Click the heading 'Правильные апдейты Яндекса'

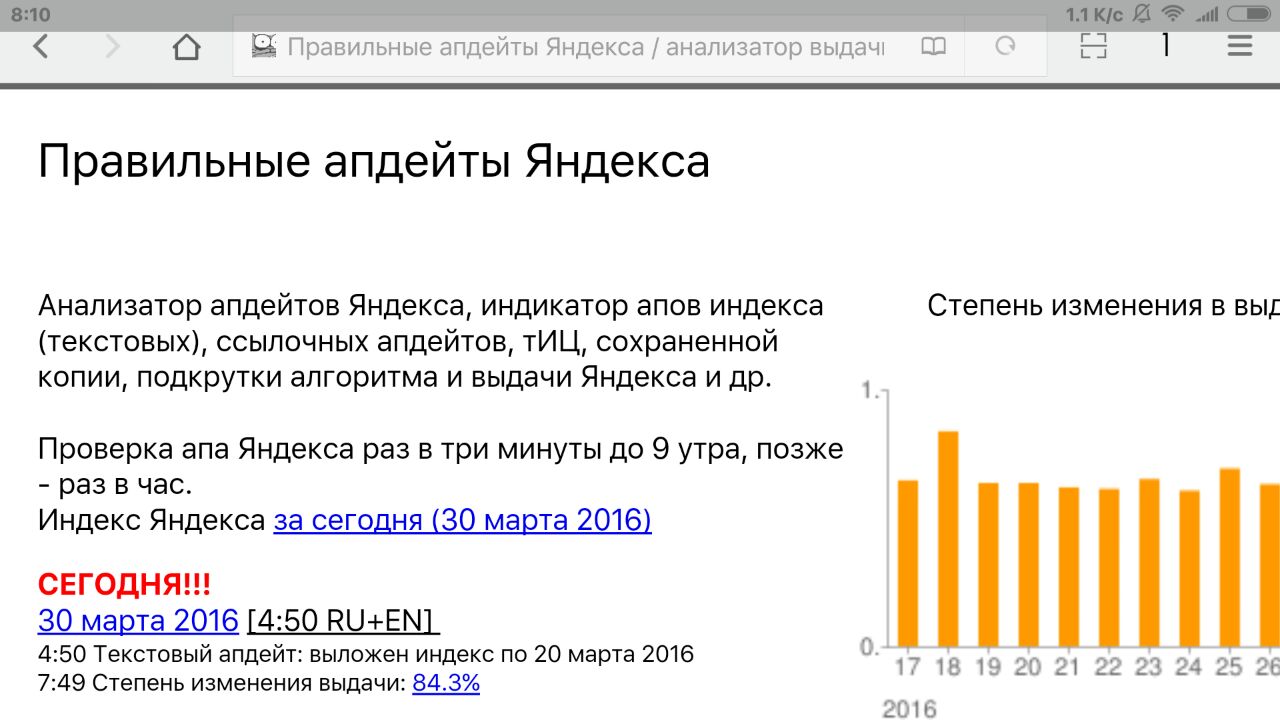pos(374,161)
